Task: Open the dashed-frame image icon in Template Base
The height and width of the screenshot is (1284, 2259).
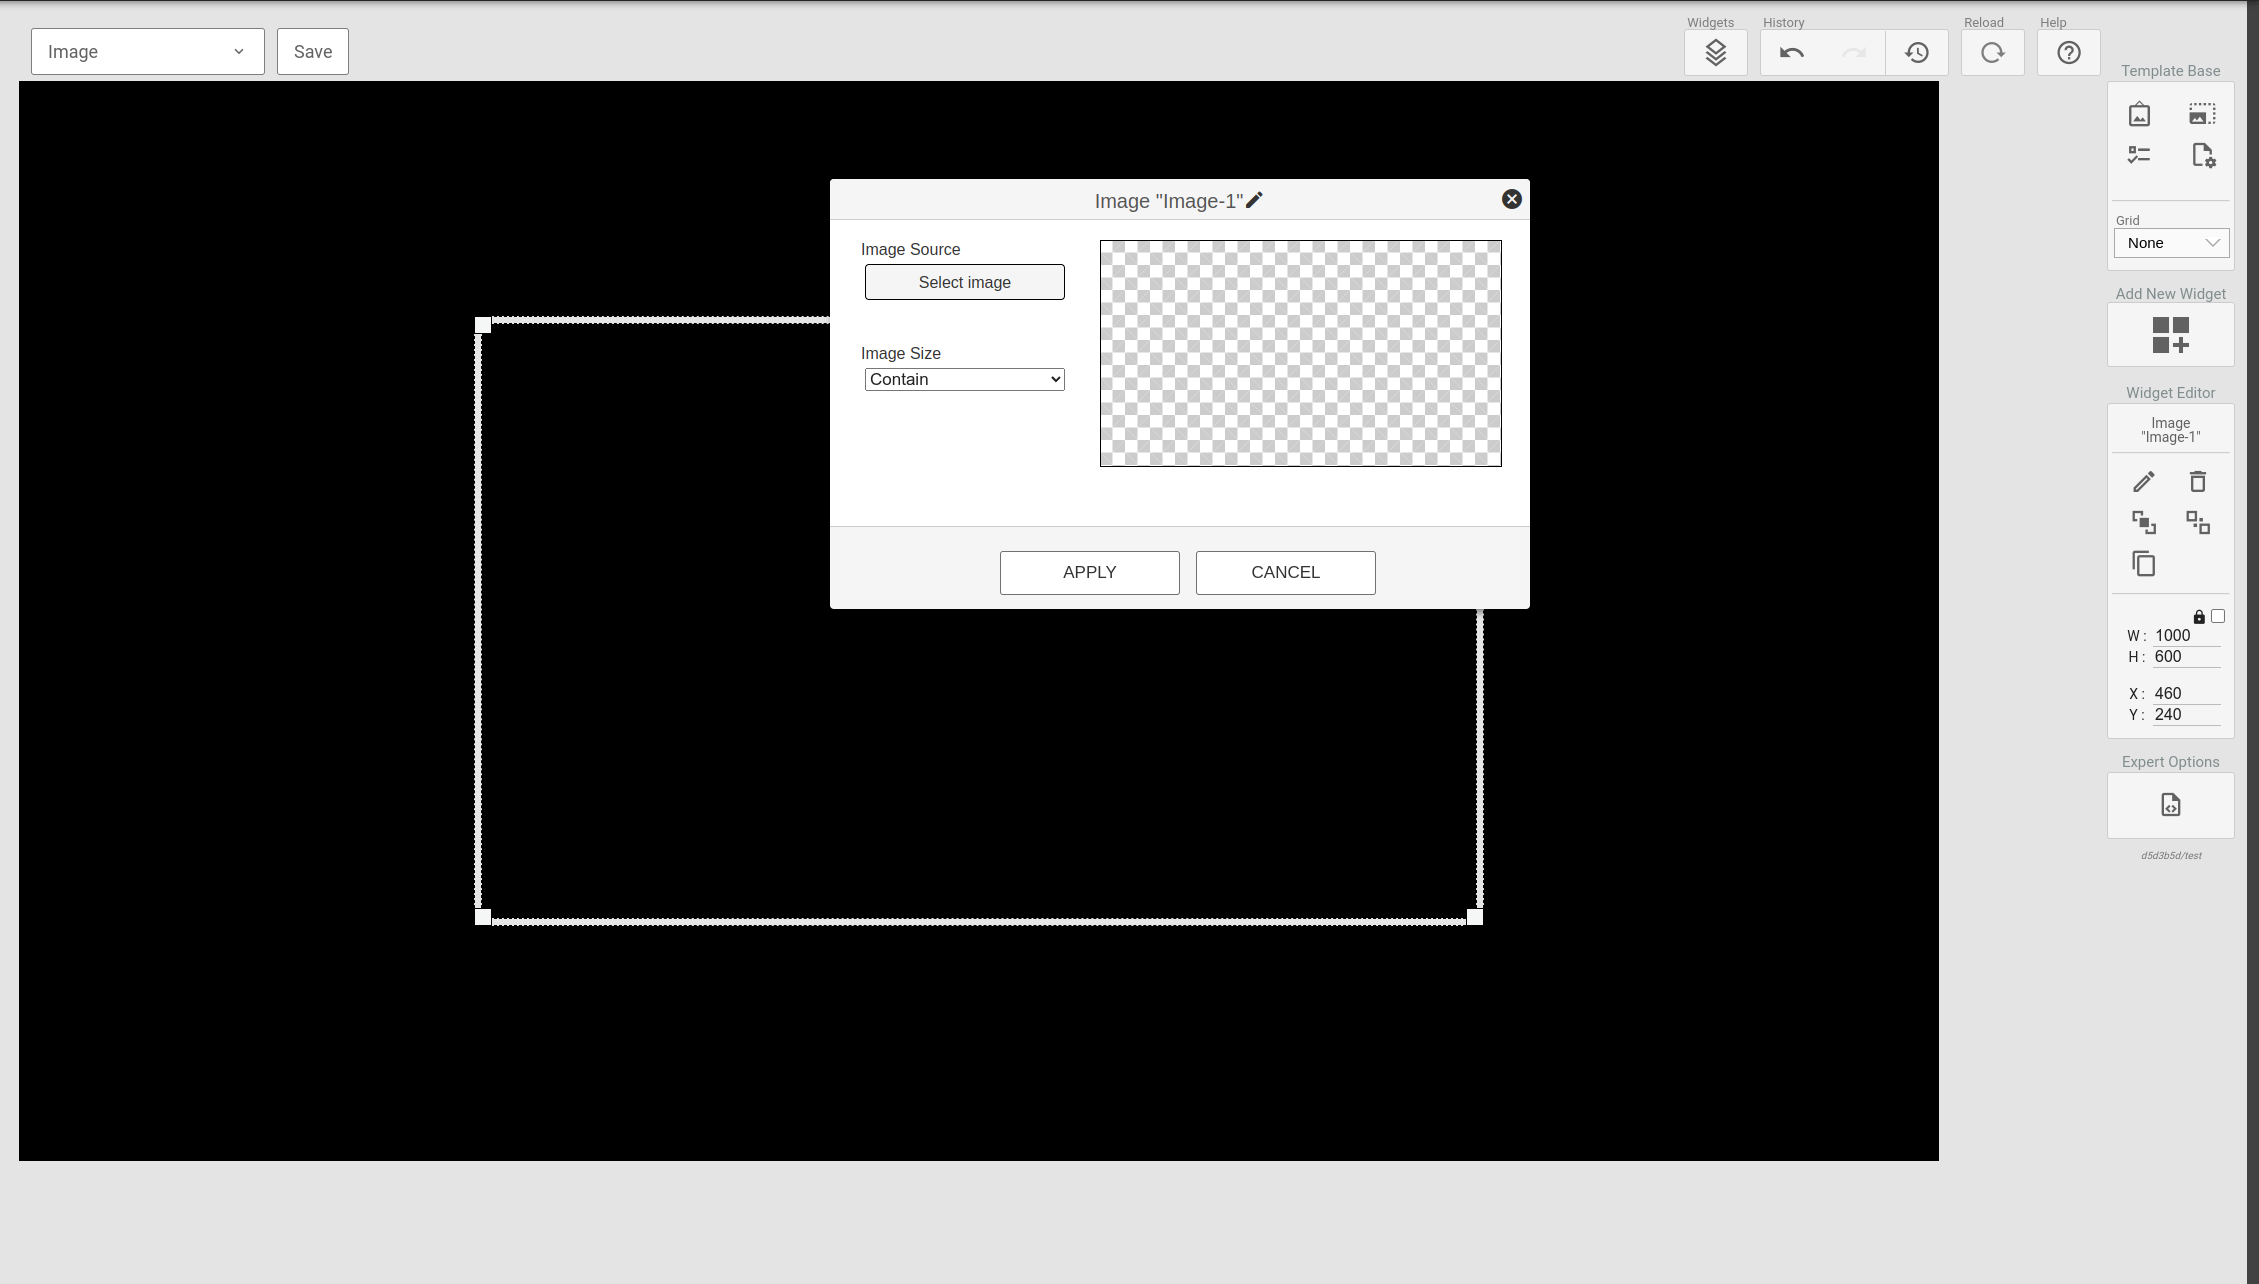Action: (2202, 114)
